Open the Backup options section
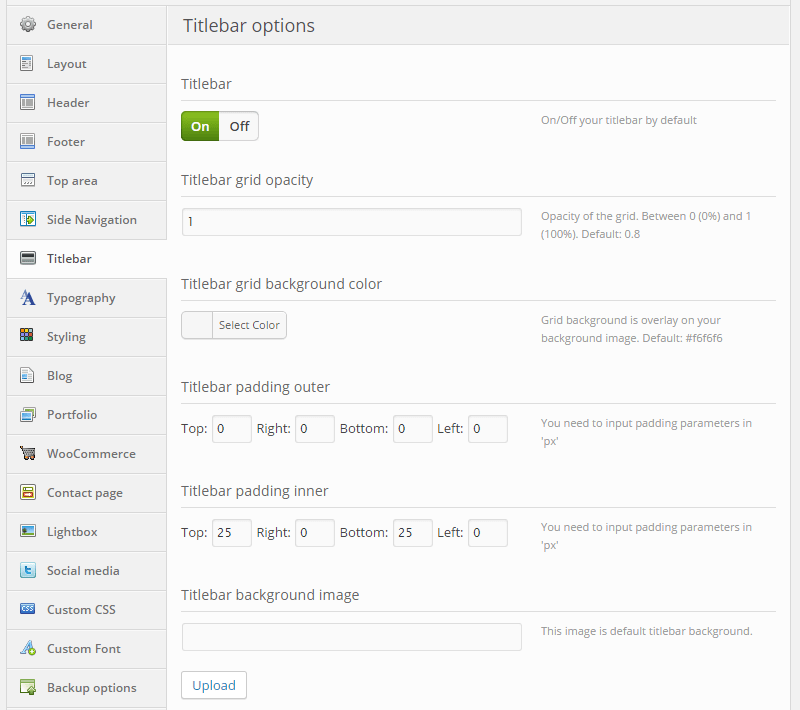 click(91, 688)
